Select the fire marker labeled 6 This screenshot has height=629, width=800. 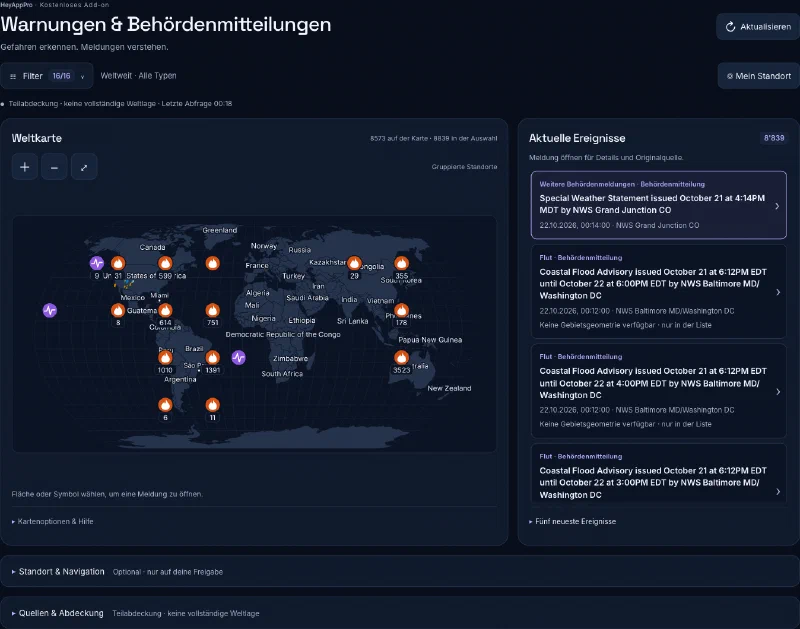(x=165, y=405)
